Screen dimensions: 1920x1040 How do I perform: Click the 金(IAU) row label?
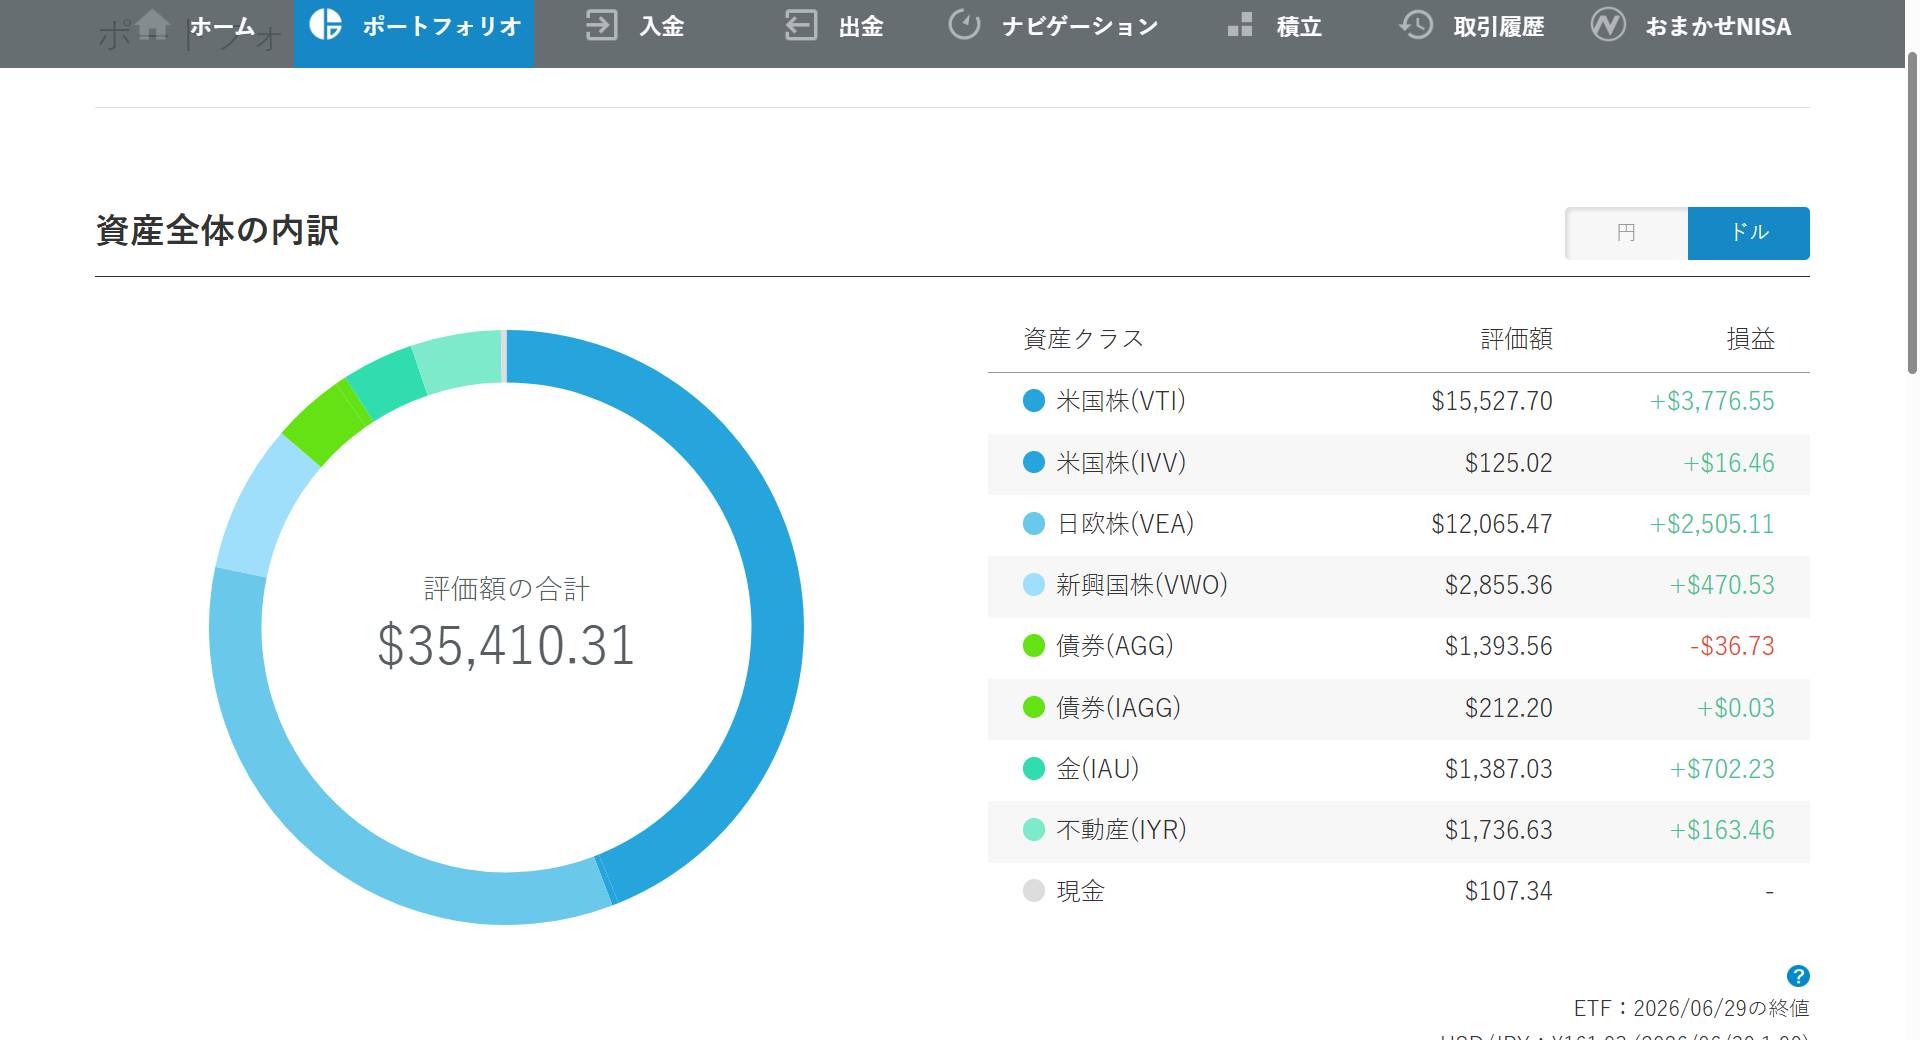(x=1098, y=769)
